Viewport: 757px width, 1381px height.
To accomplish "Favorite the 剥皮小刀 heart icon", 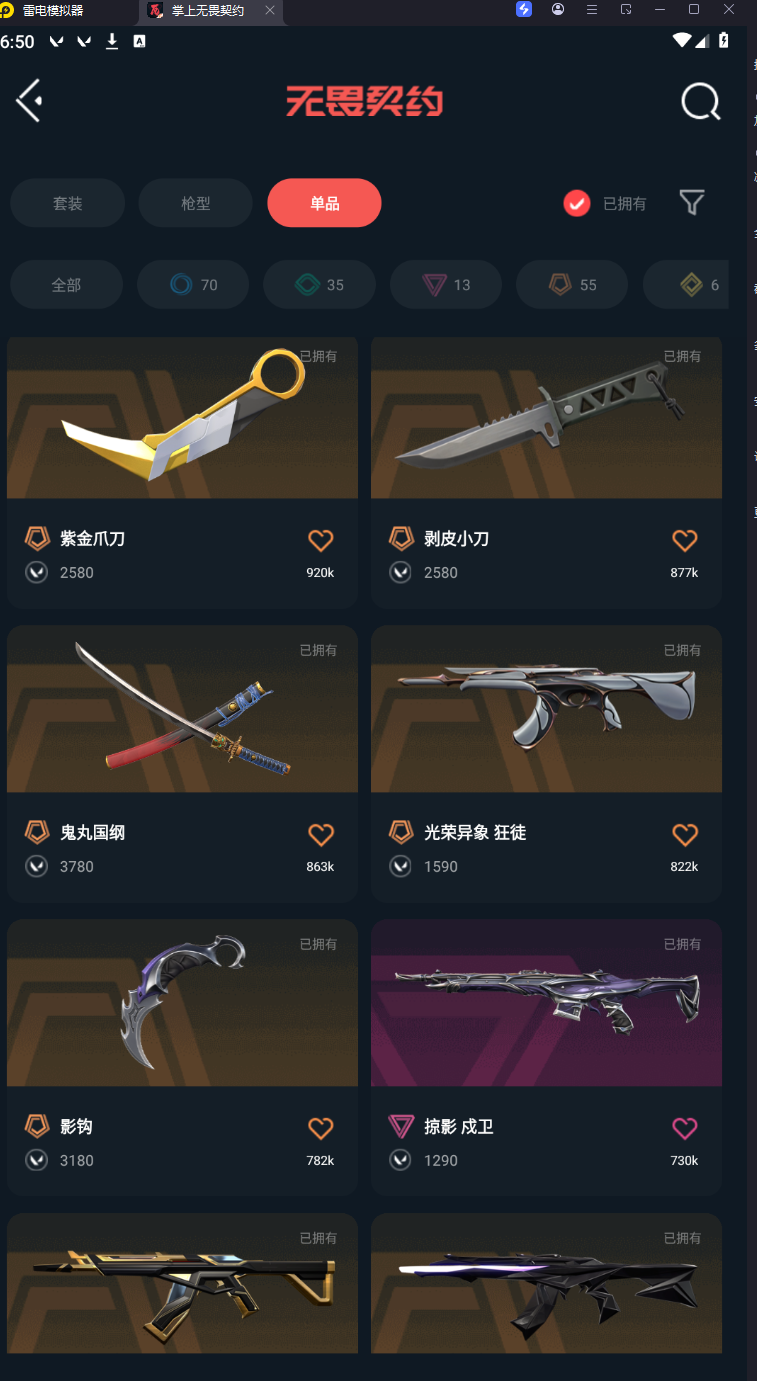I will coord(684,541).
